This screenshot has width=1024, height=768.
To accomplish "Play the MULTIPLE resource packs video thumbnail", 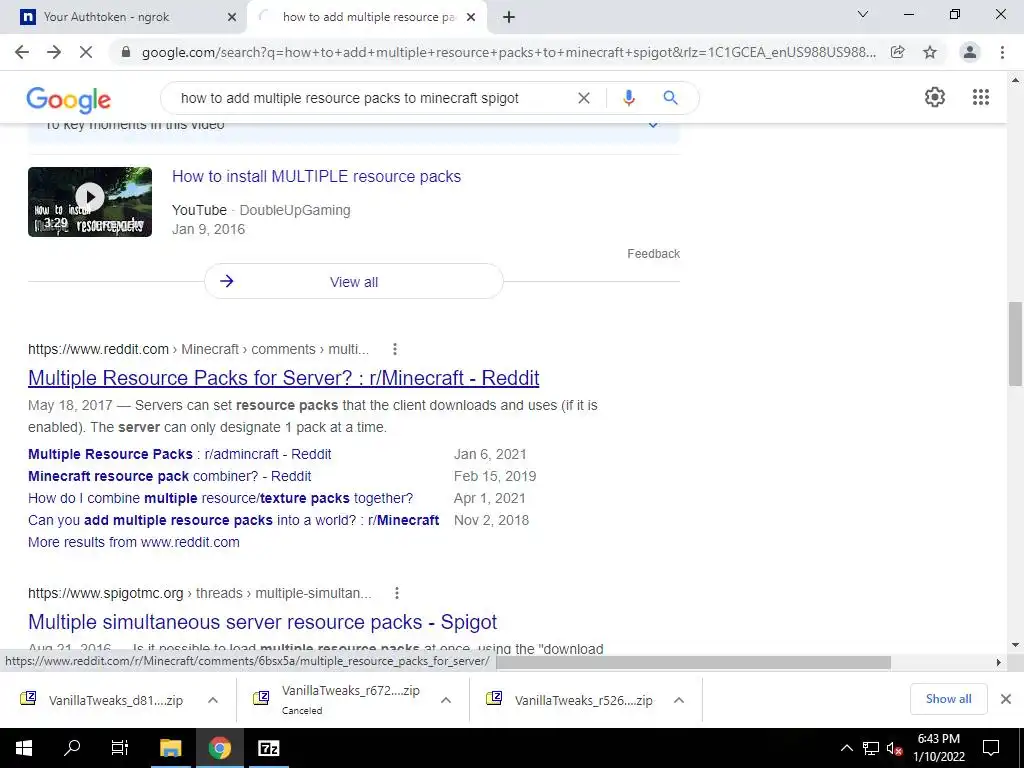I will point(90,202).
